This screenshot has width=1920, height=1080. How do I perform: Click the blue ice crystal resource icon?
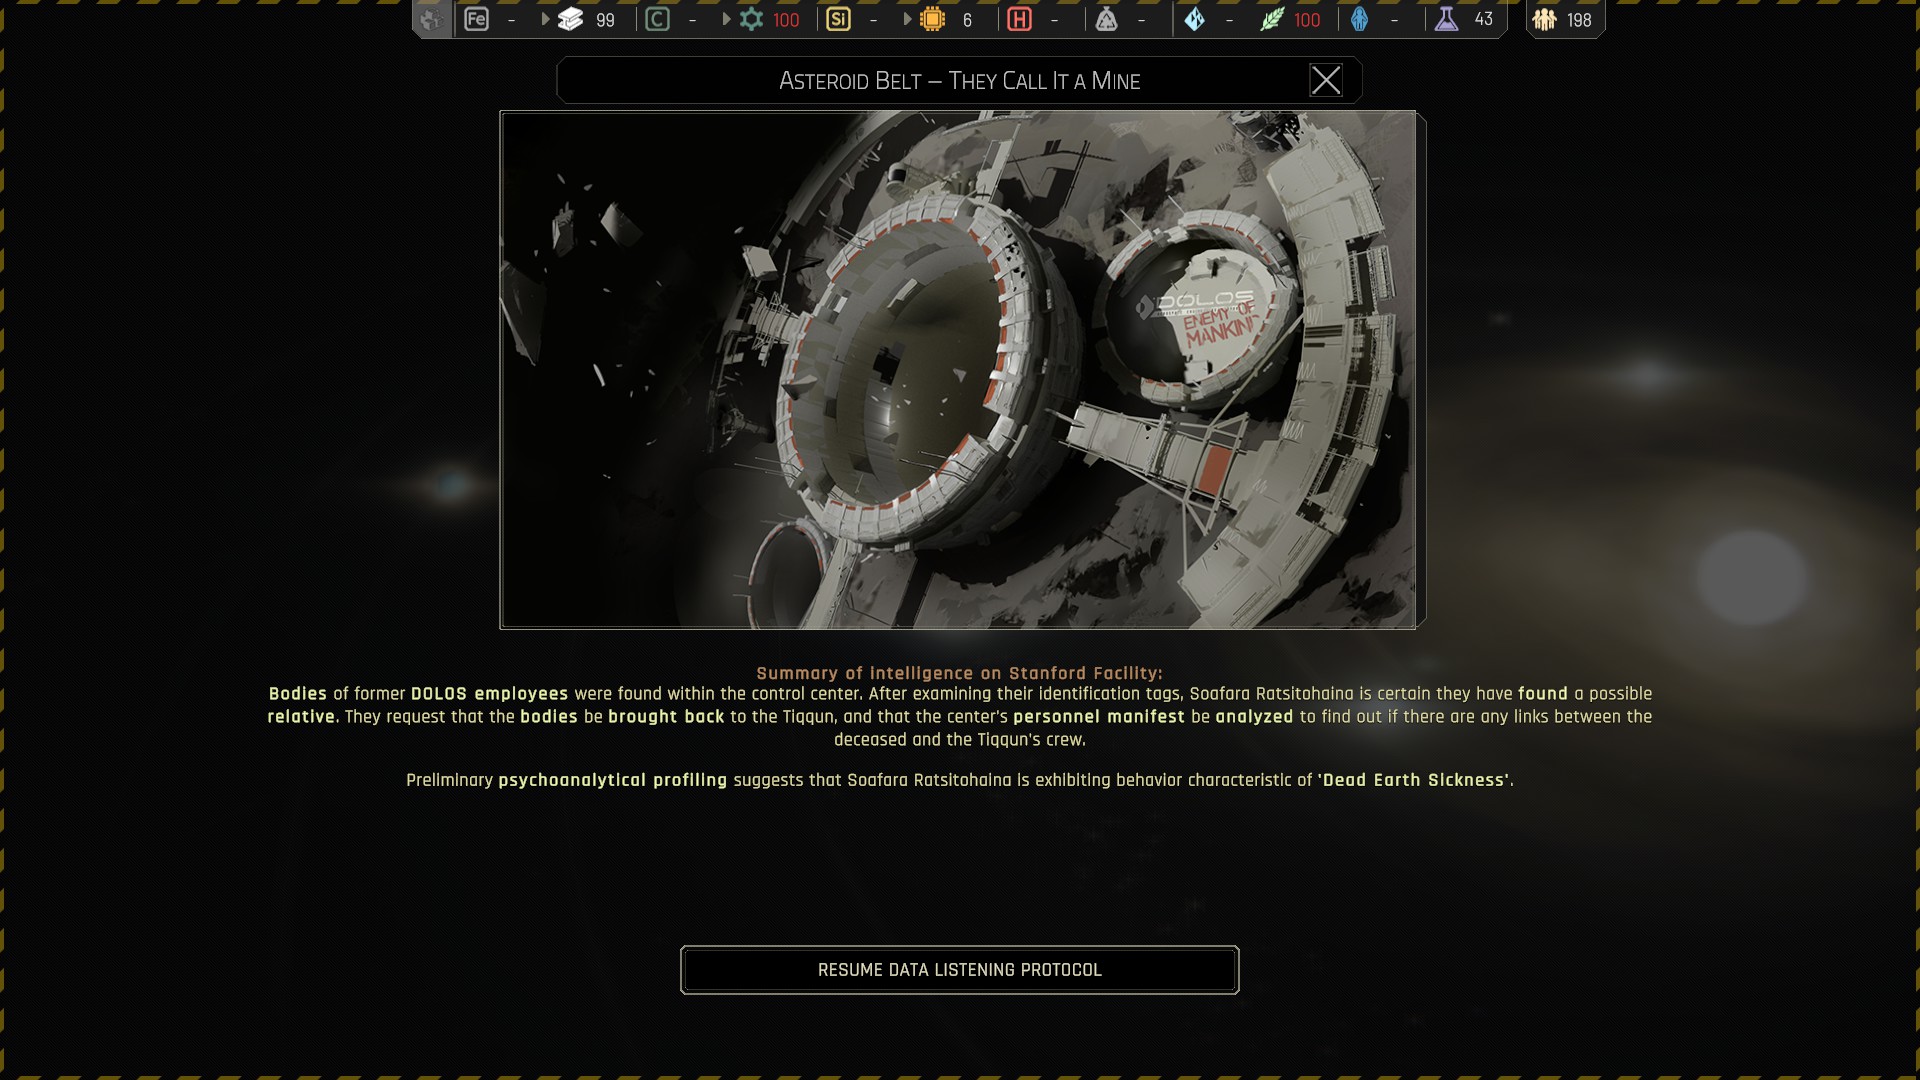(x=1194, y=19)
